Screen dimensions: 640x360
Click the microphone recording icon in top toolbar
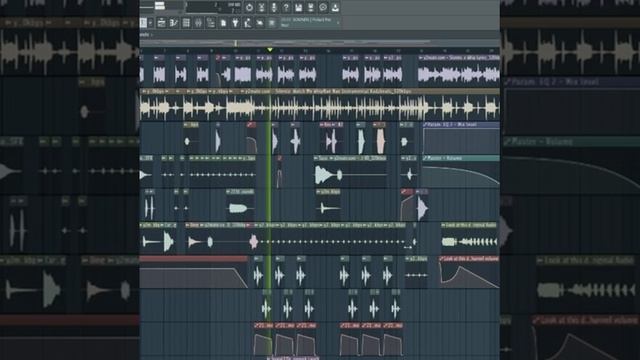pos(273,7)
